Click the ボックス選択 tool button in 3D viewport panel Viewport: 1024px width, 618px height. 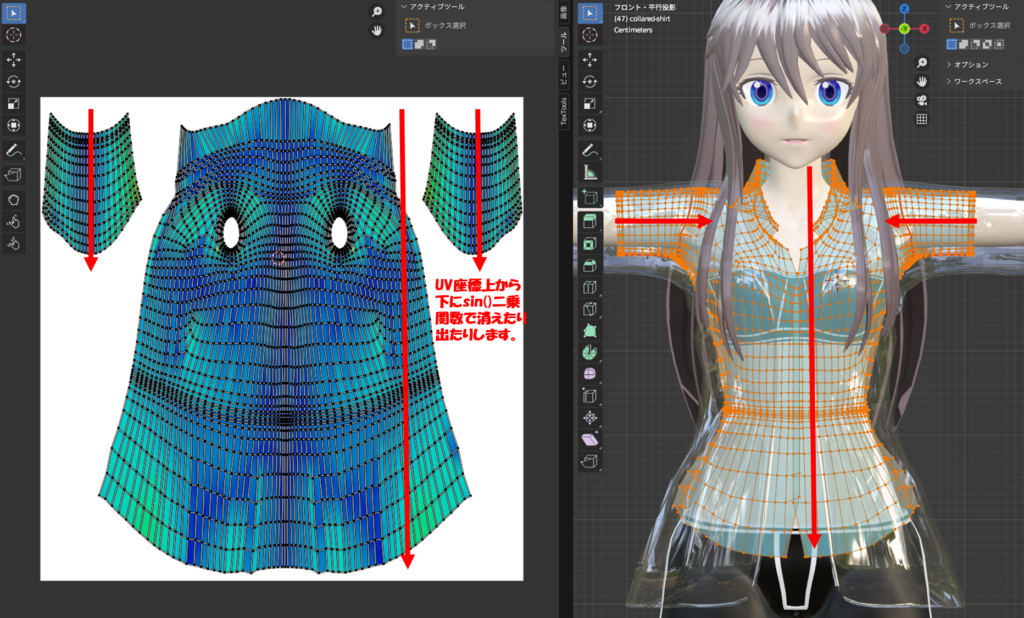954,25
